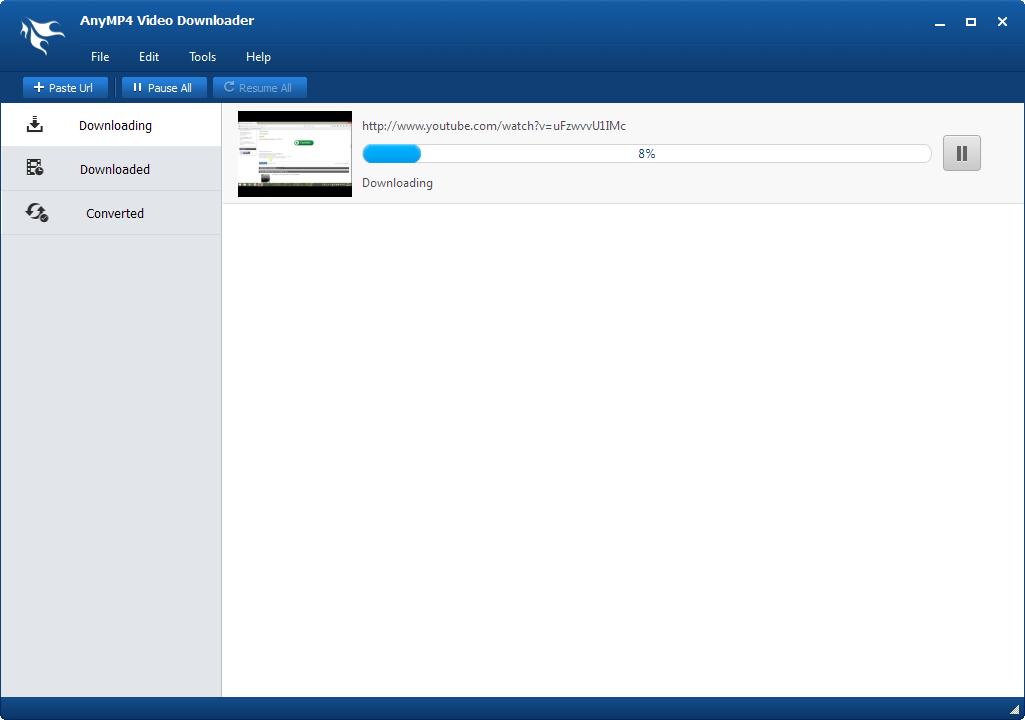This screenshot has height=720, width=1025.
Task: Open the Tools menu
Action: 202,57
